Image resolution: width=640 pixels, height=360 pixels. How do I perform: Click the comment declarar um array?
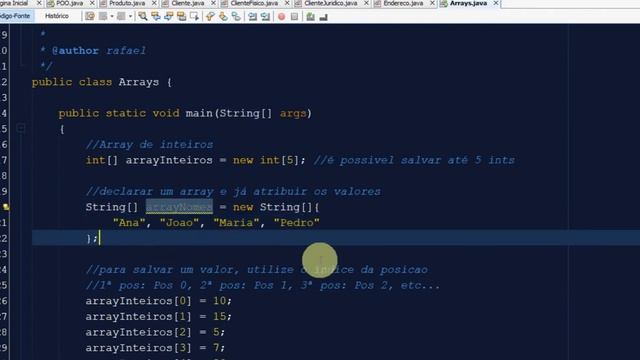(233, 191)
